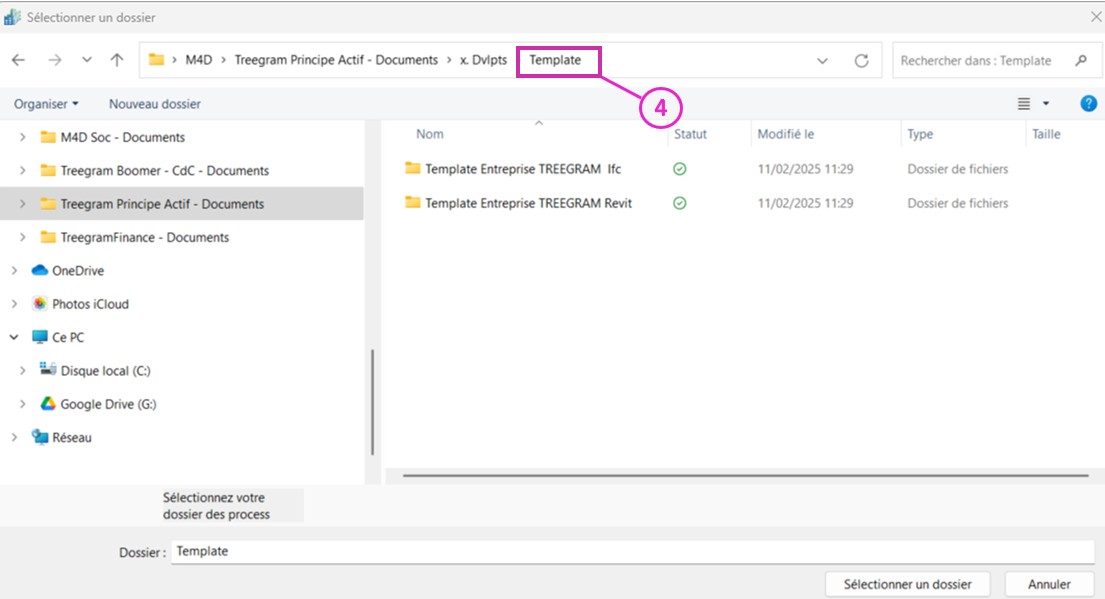Select the OneDrive cloud item
The width and height of the screenshot is (1105, 599).
pyautogui.click(x=78, y=271)
